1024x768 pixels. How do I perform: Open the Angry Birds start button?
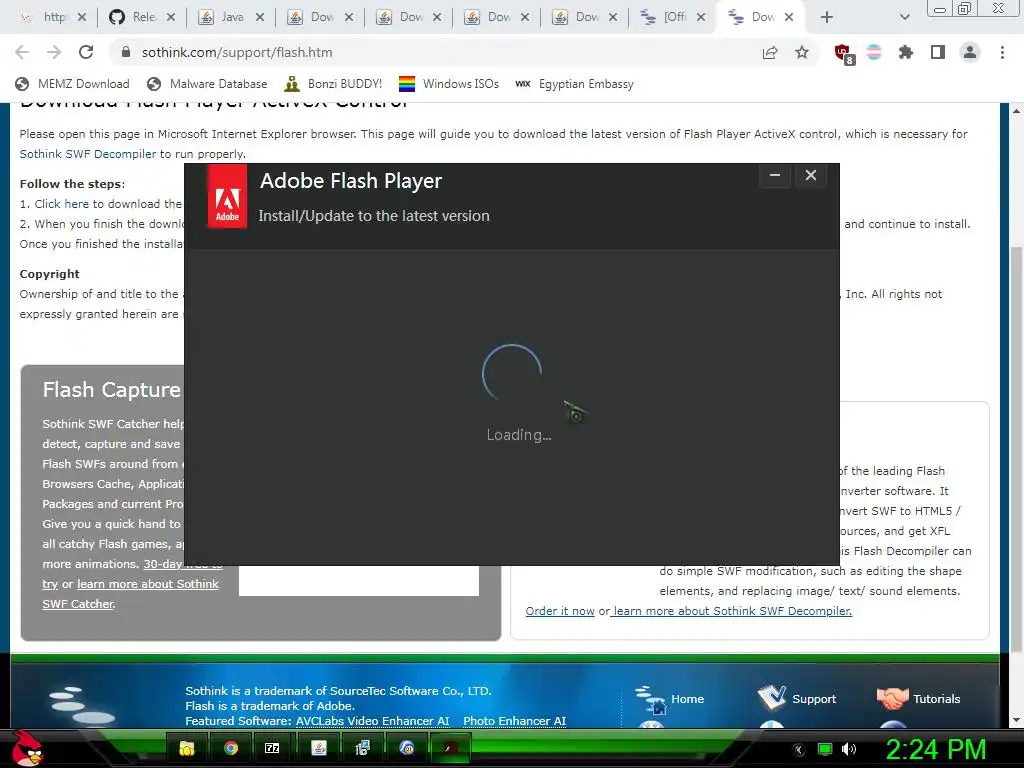click(x=27, y=748)
